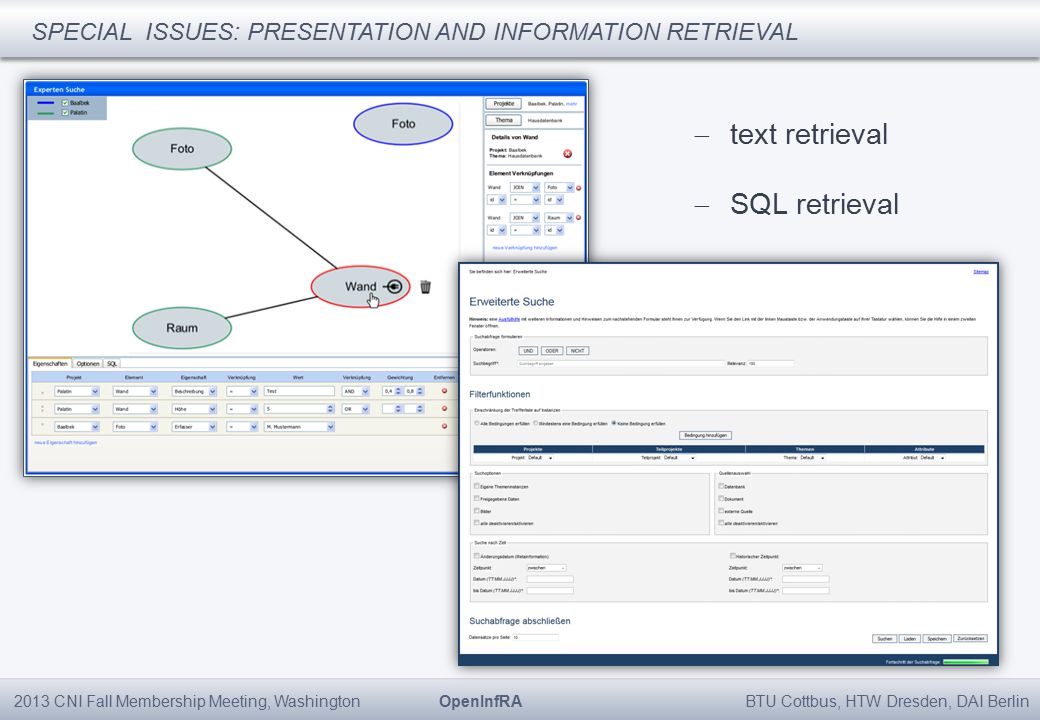Open the Raum element dropdown in Element Verknüpfungen
The height and width of the screenshot is (720, 1040).
(x=559, y=217)
